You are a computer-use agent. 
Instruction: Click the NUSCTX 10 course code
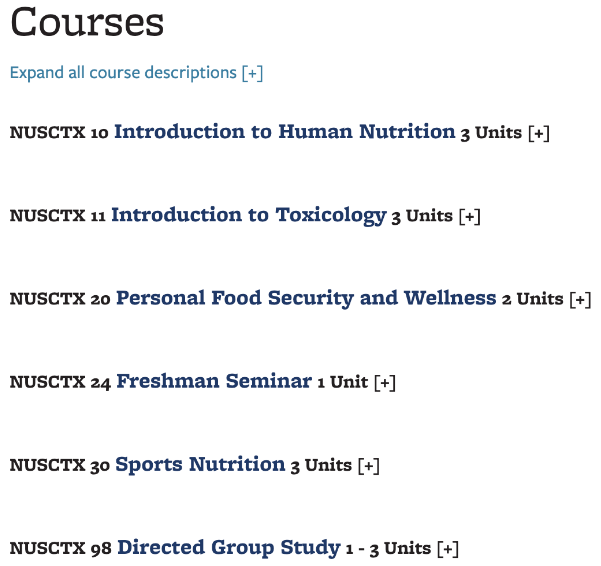(59, 133)
